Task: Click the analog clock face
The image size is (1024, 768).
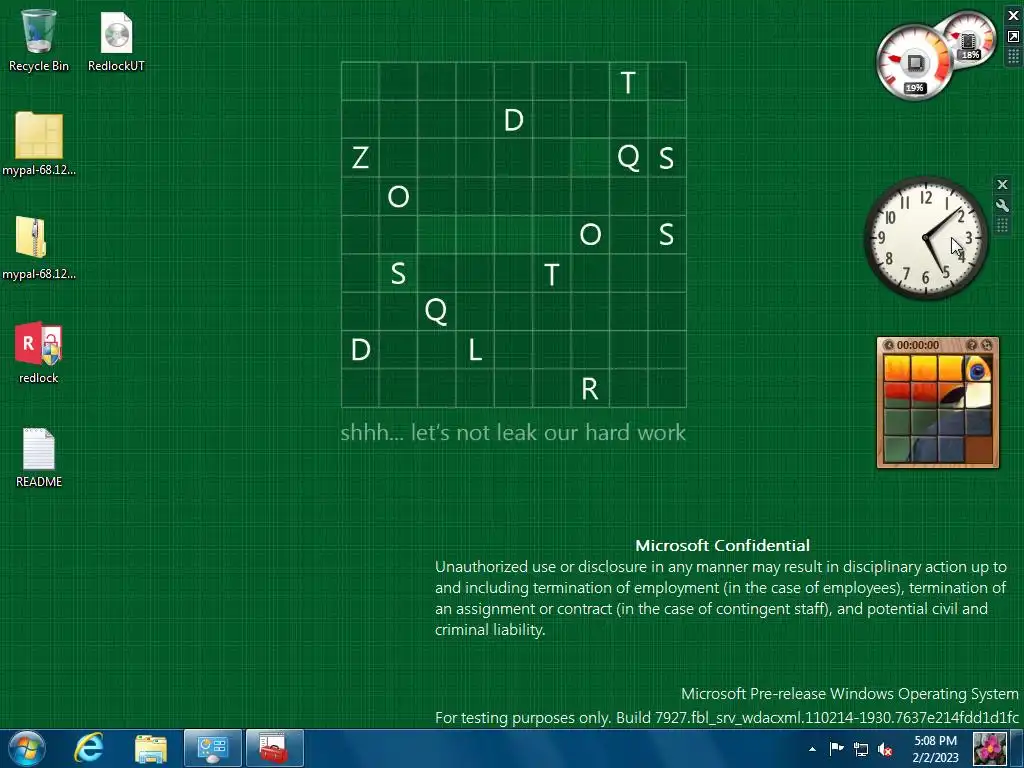Action: click(x=926, y=238)
